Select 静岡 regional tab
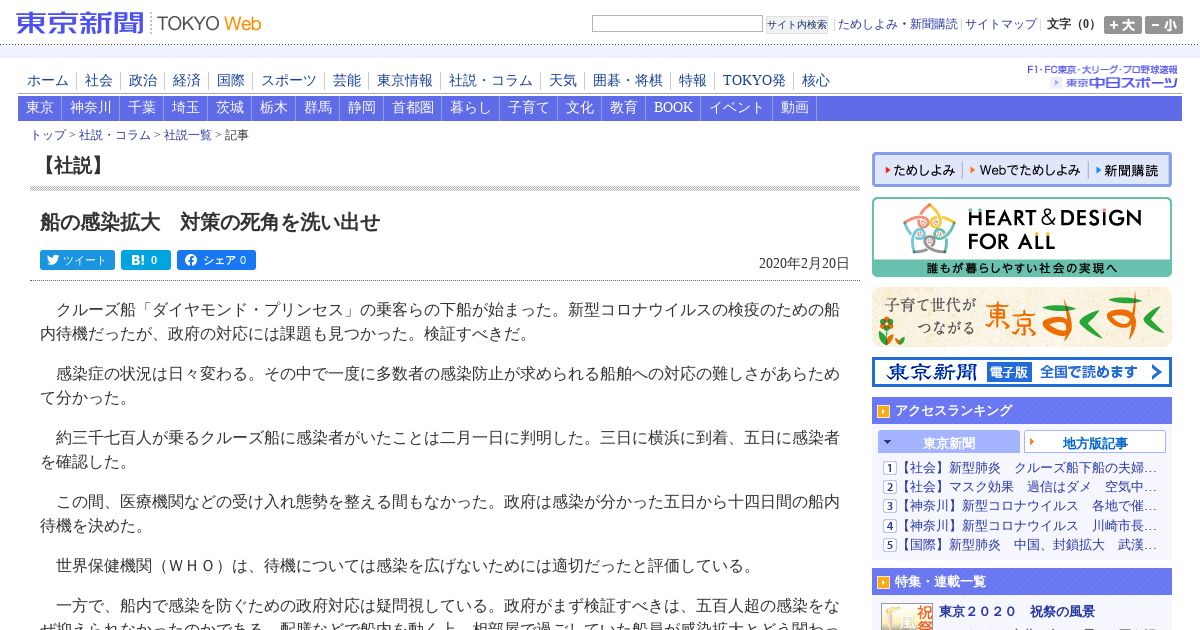This screenshot has width=1200, height=630. tap(362, 108)
